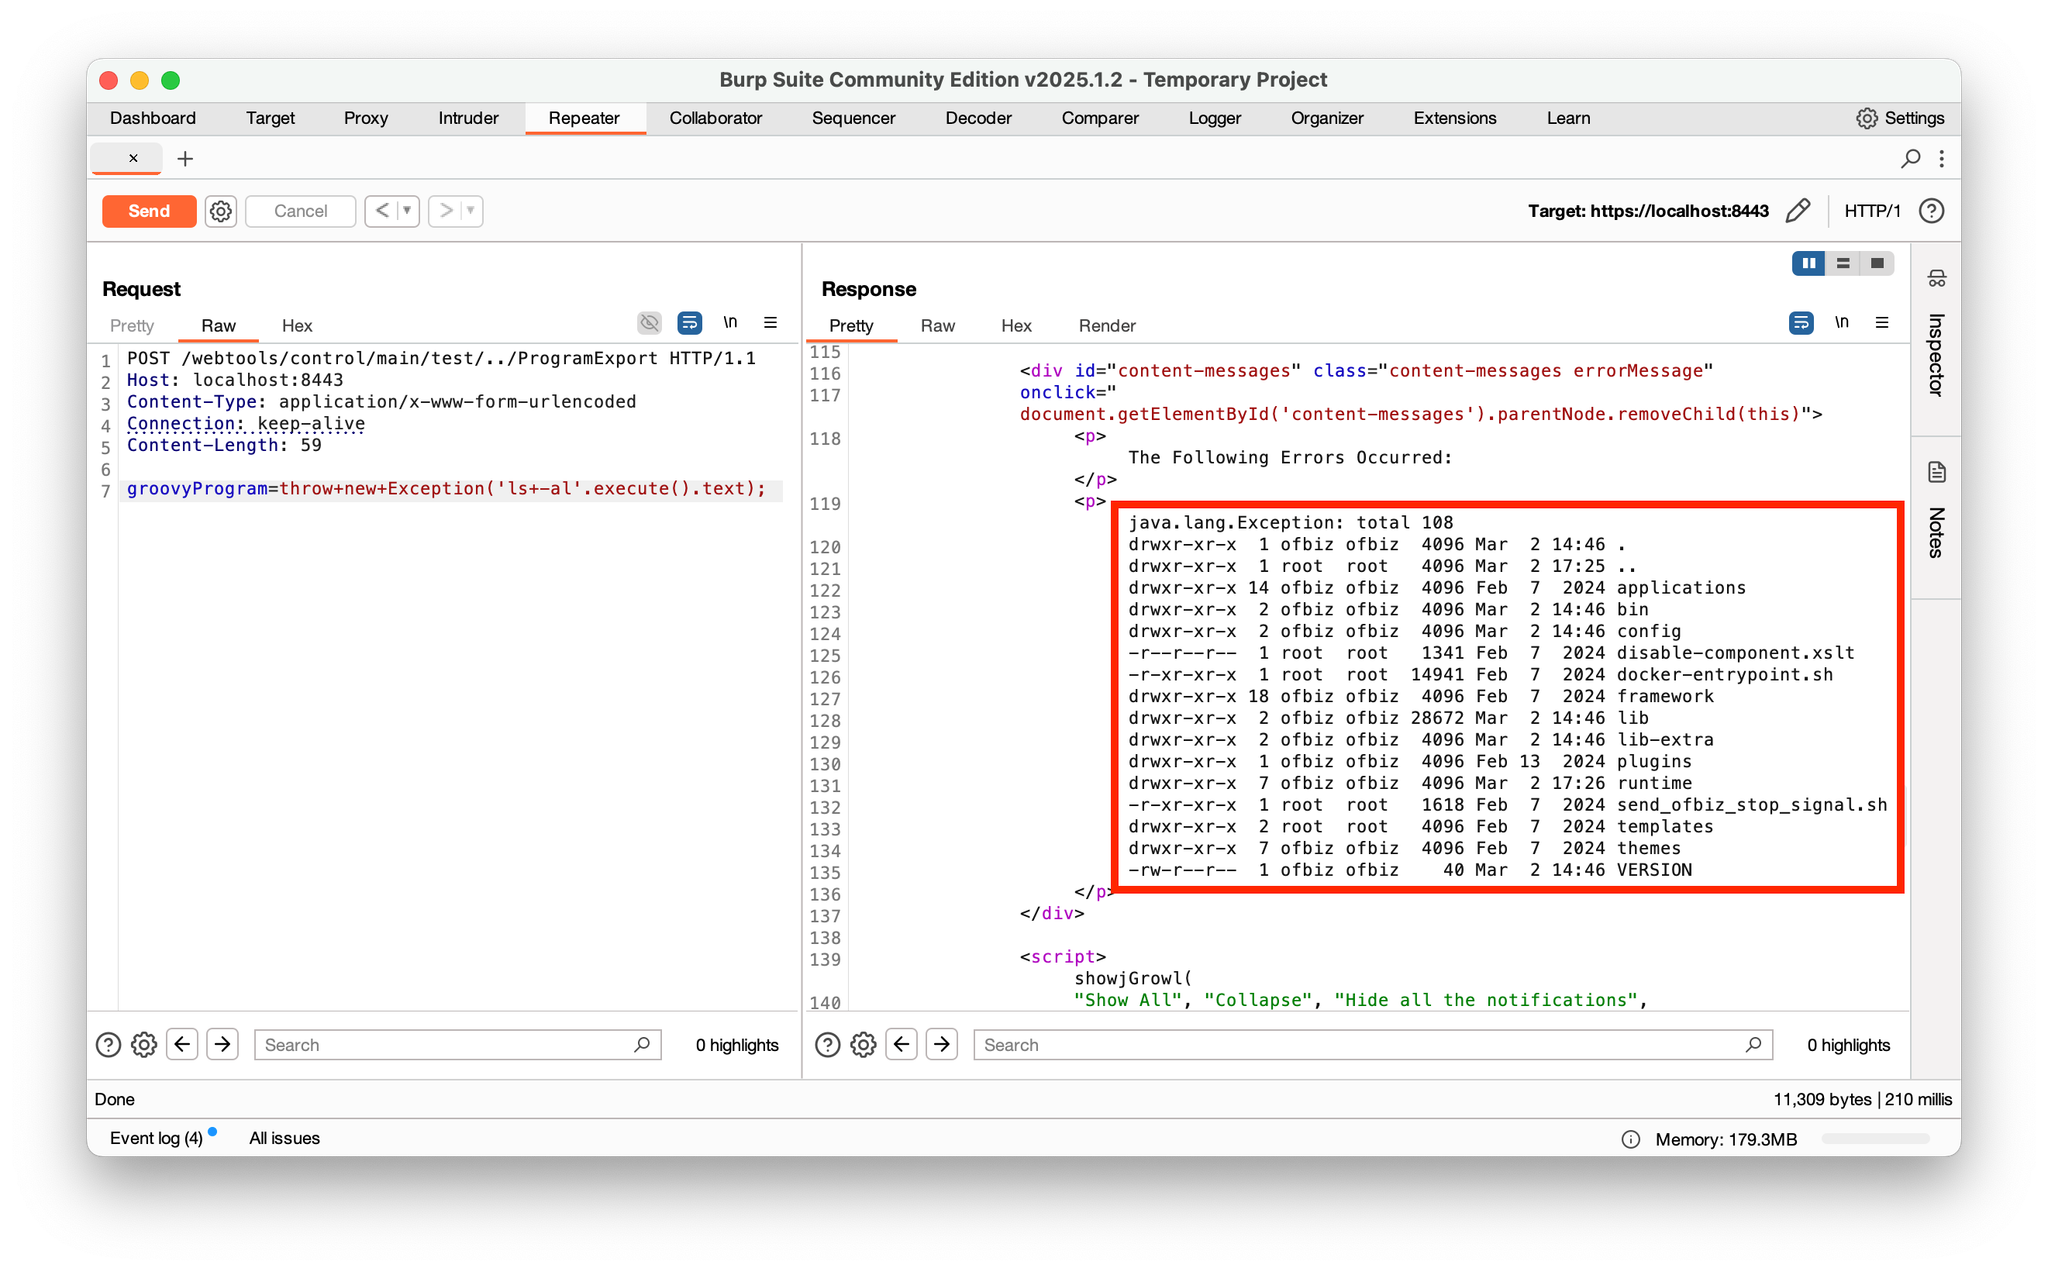This screenshot has width=2048, height=1271.
Task: Open request editor hamburger menu
Action: [770, 322]
